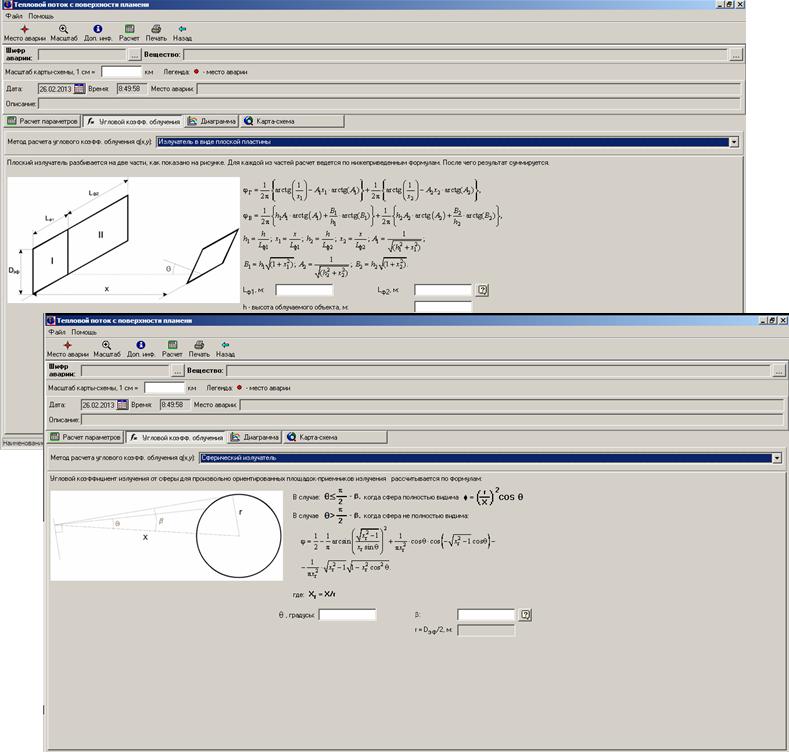Click the help icon next to the Lф2 field

(481, 290)
